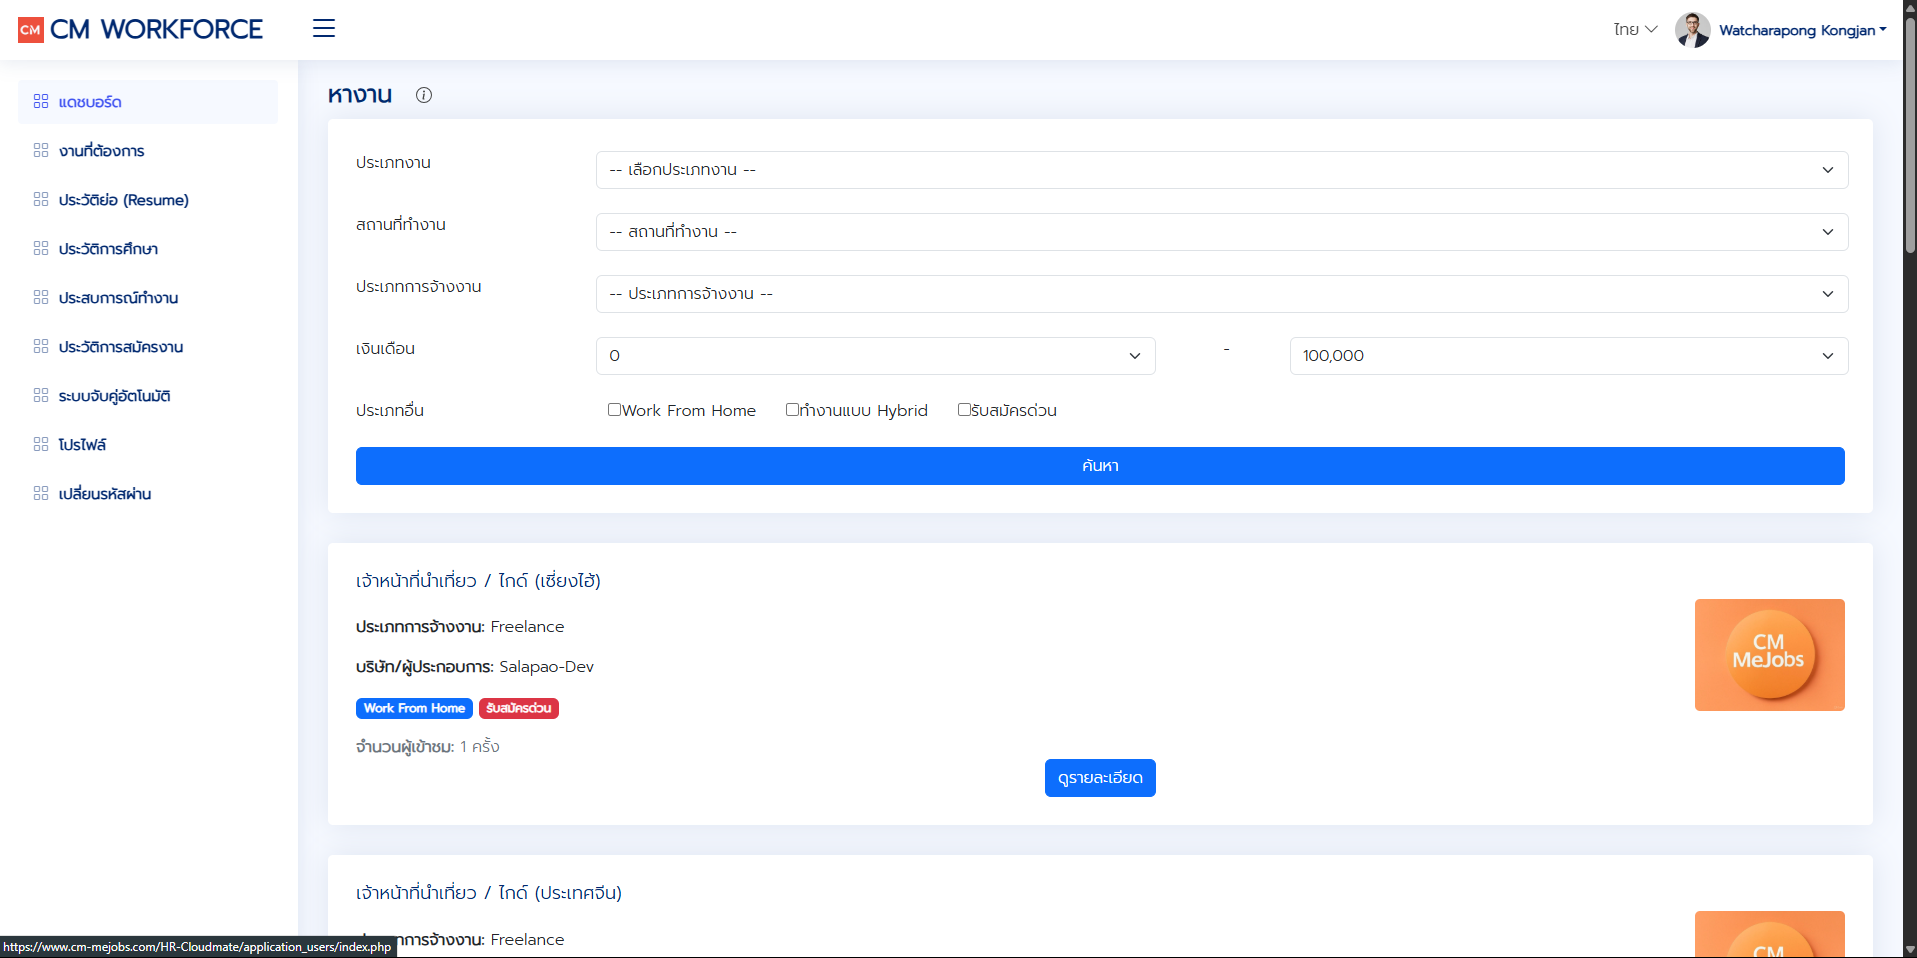Click the หางาน page heading

pyautogui.click(x=360, y=95)
